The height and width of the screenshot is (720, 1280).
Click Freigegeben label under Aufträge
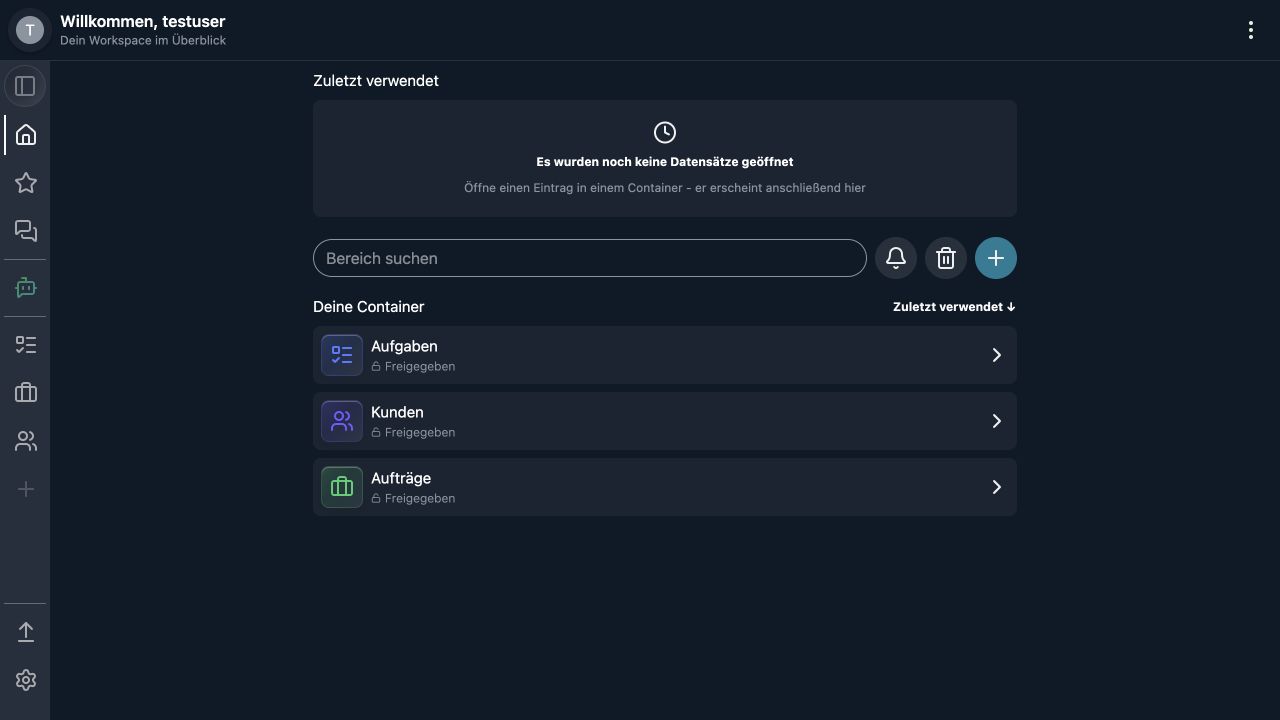coord(420,499)
